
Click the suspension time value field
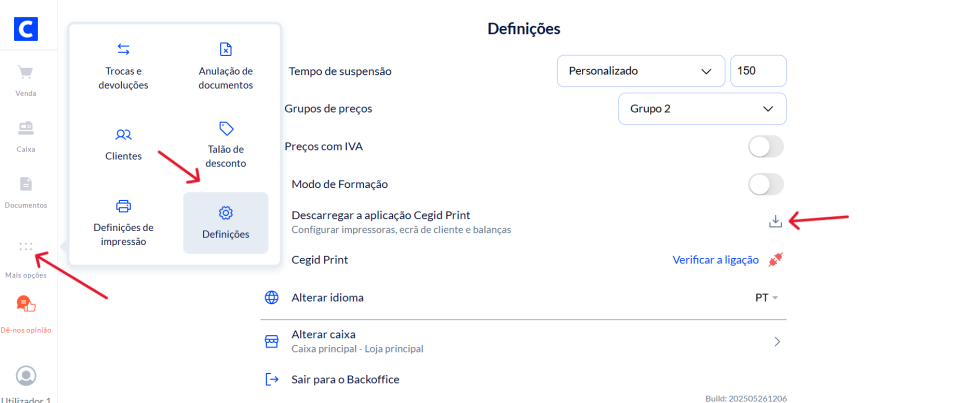pos(758,71)
